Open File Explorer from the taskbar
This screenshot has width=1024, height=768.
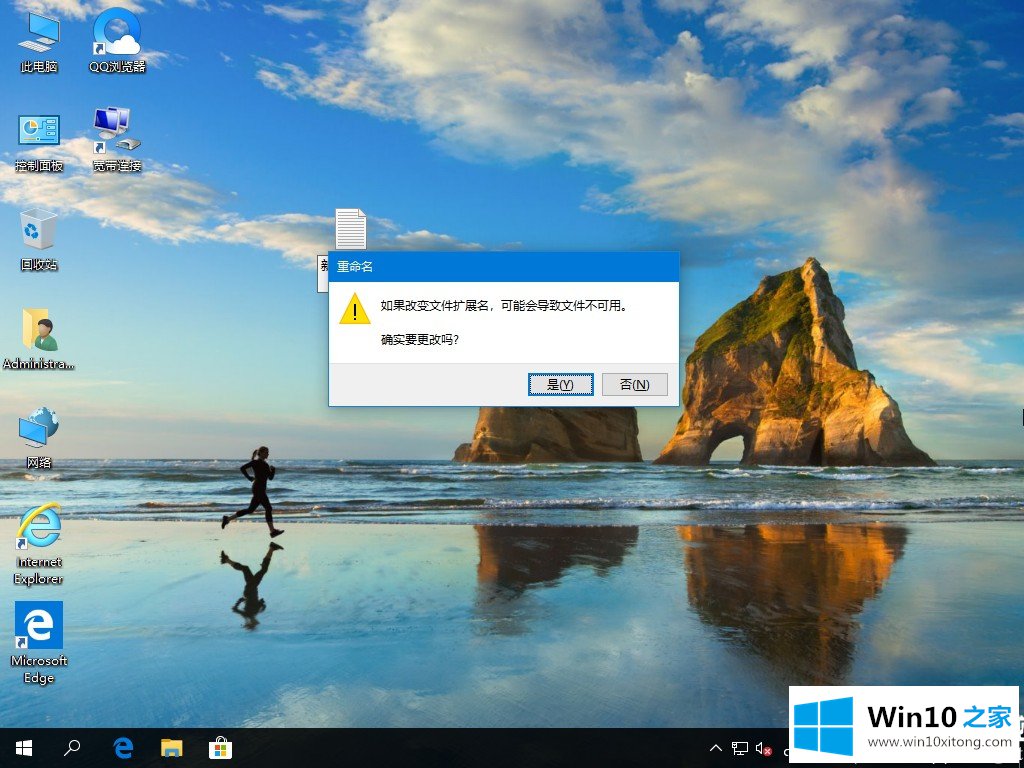[172, 748]
